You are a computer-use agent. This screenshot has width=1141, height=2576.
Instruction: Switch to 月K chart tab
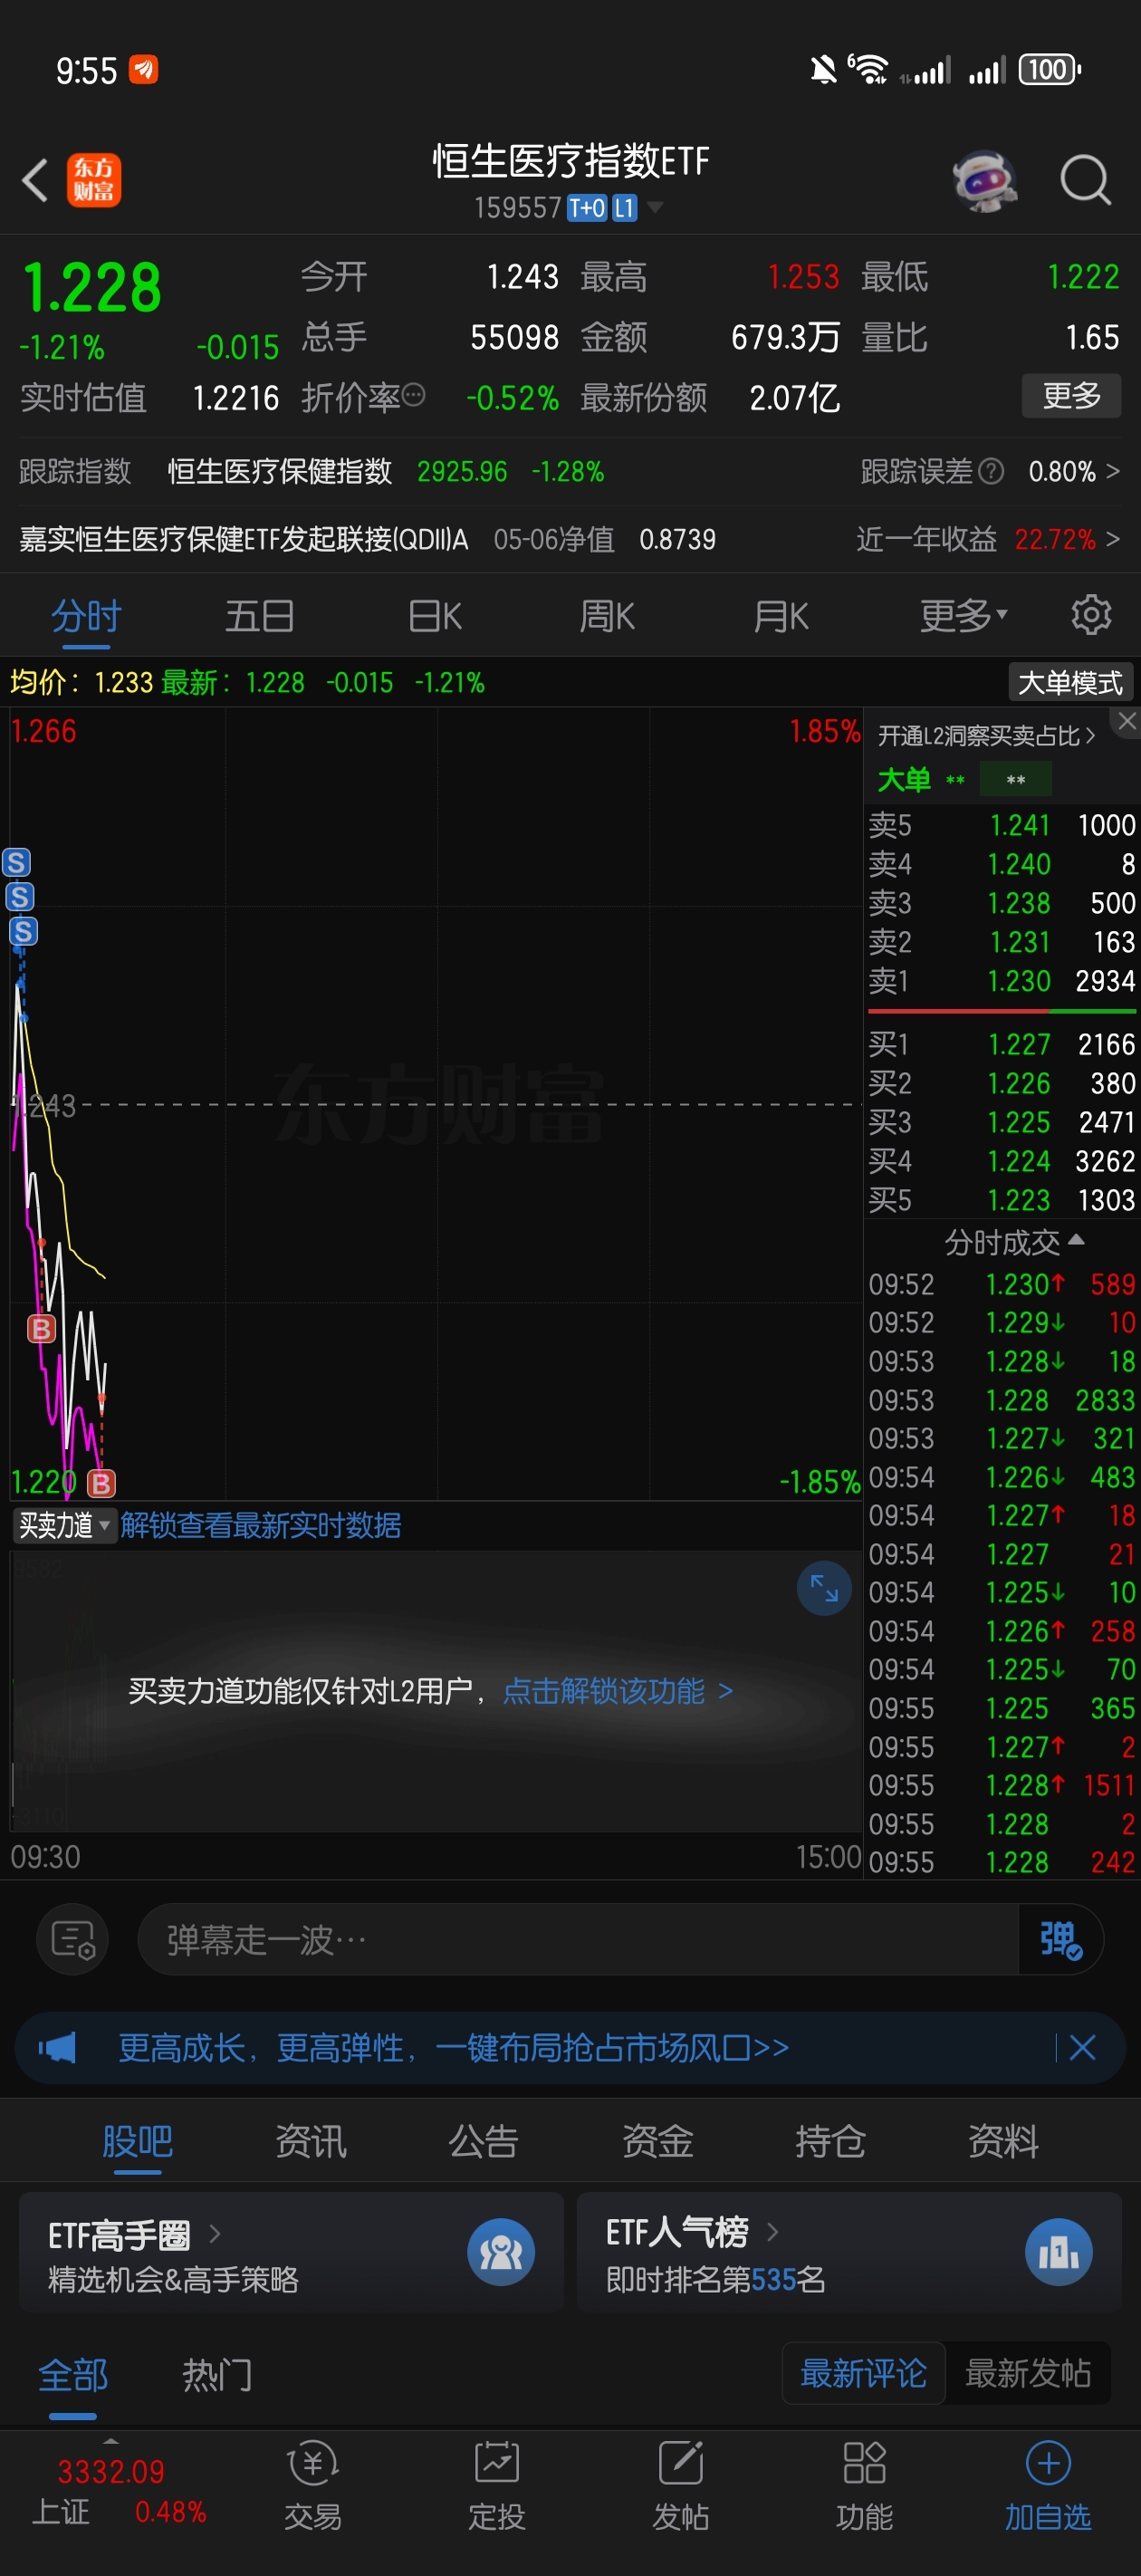(781, 616)
